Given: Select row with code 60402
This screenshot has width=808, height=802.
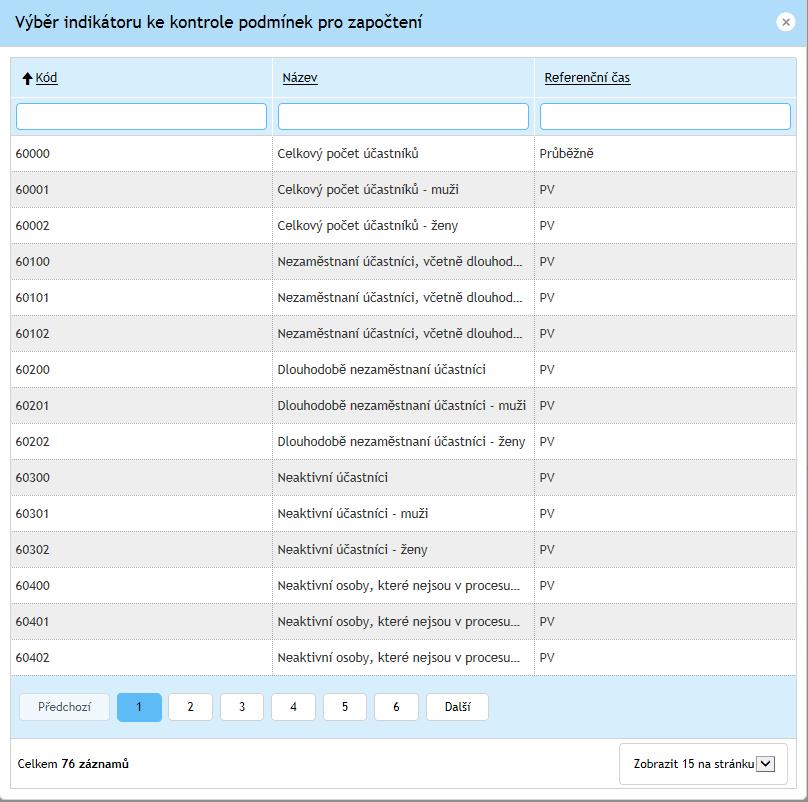Looking at the screenshot, I should click(403, 658).
